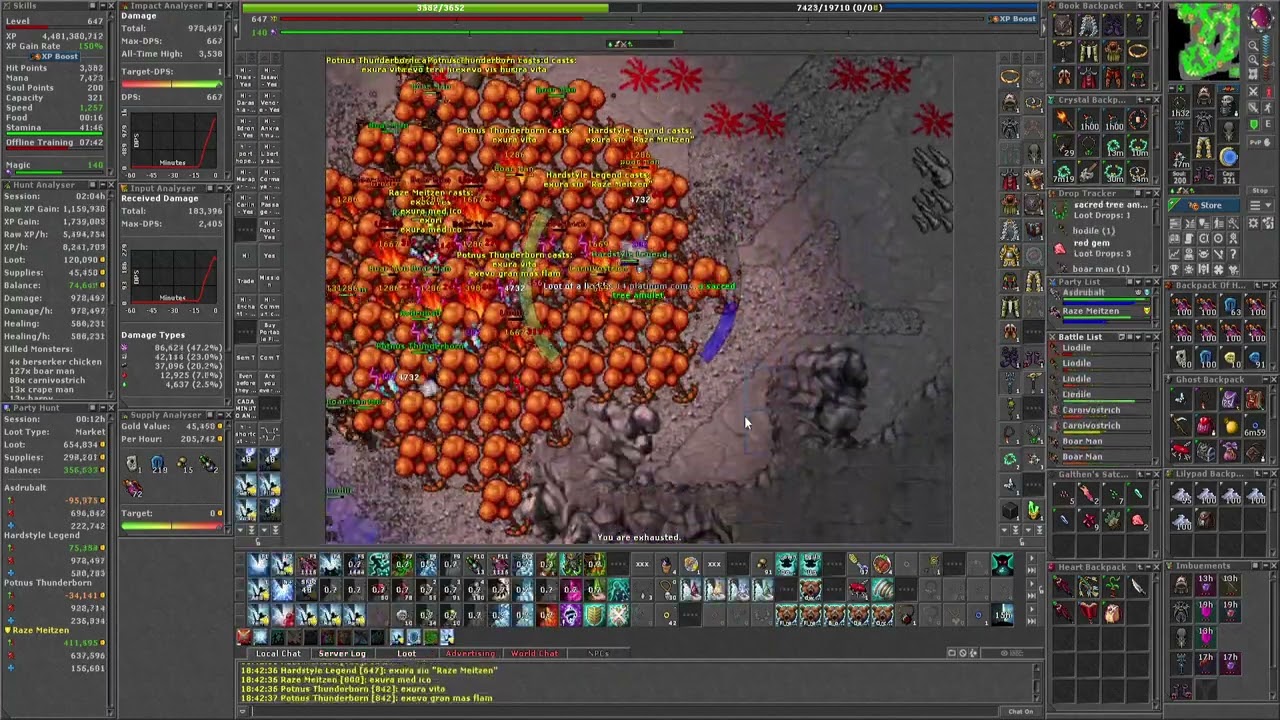The height and width of the screenshot is (720, 1280).
Task: Select the helmet equipment slot
Action: click(x=1206, y=95)
